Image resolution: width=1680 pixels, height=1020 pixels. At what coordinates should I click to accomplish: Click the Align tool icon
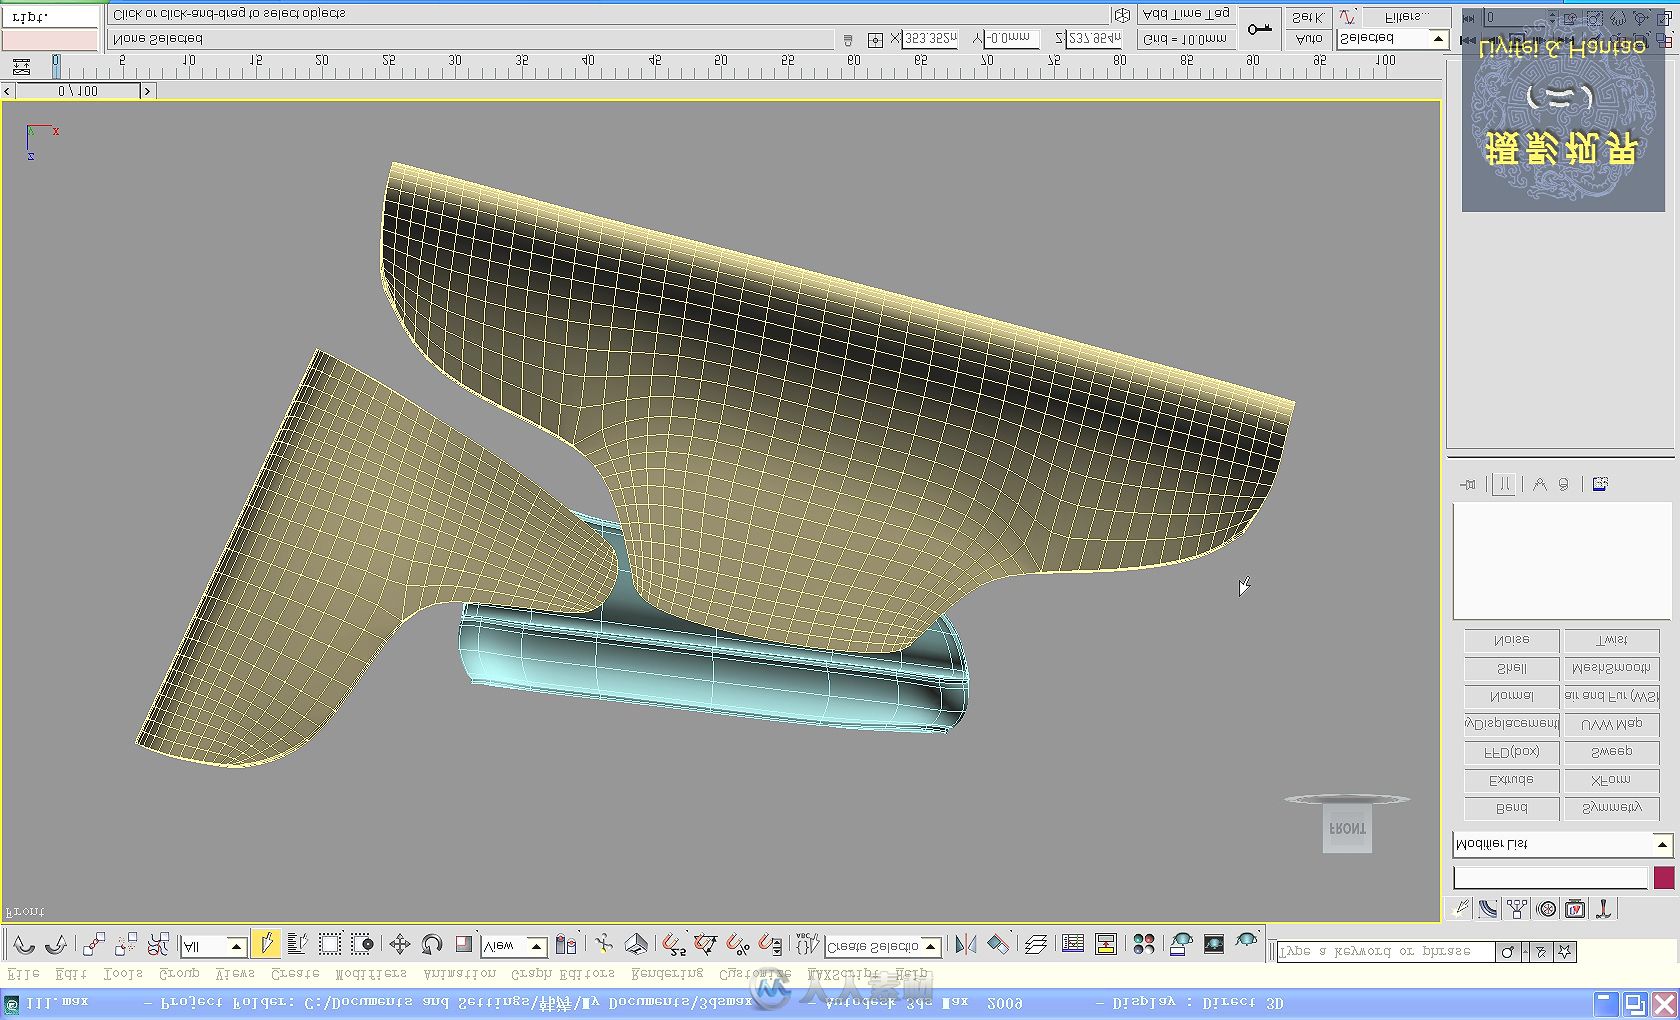point(998,944)
